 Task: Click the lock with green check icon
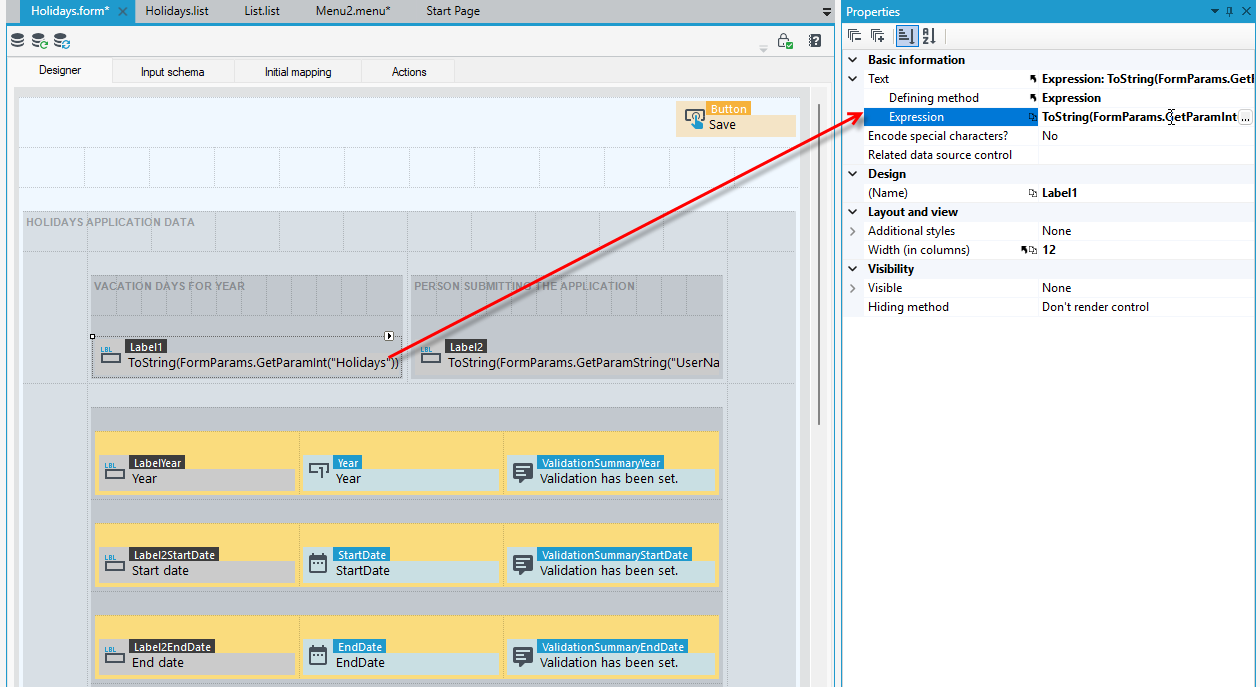(x=785, y=42)
